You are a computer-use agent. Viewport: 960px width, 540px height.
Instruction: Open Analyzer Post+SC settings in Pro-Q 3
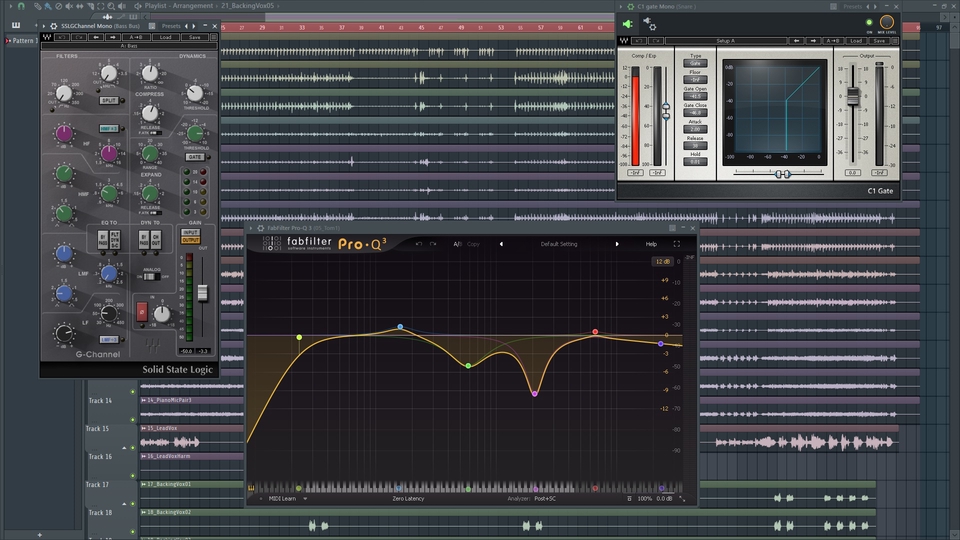point(545,498)
